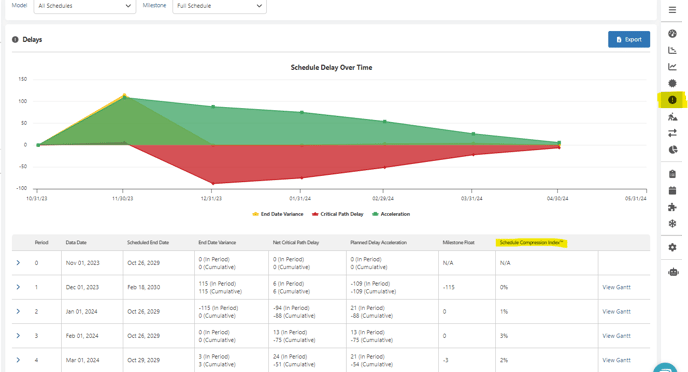Open the puzzle piece icon in sidebar
This screenshot has width=688, height=372.
coord(672,207)
